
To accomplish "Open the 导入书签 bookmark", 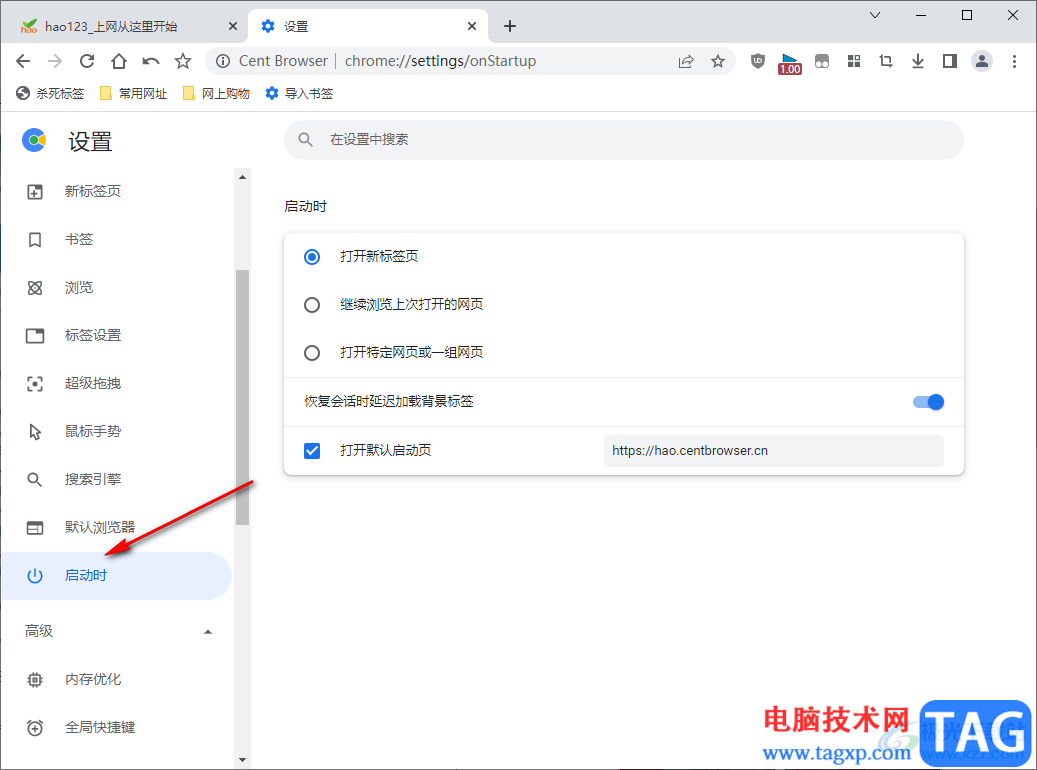I will pyautogui.click(x=299, y=93).
